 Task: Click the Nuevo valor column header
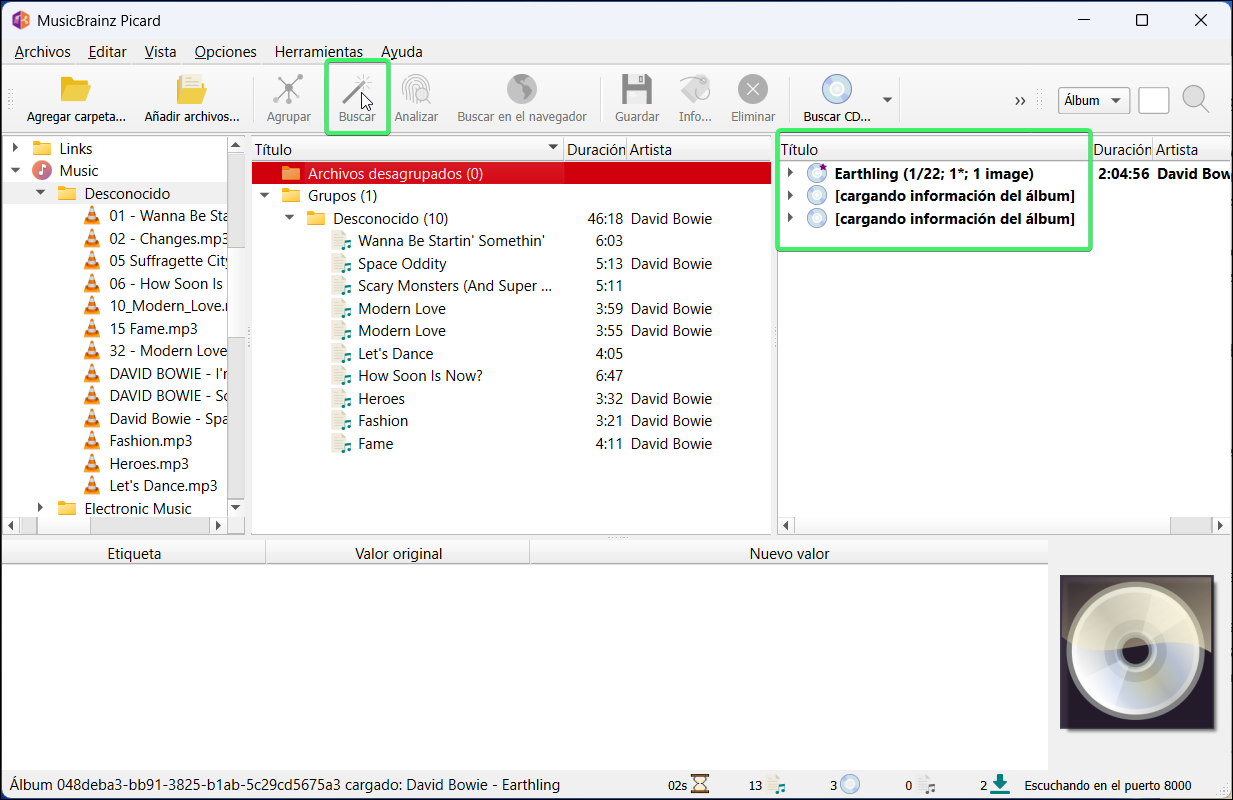(789, 553)
